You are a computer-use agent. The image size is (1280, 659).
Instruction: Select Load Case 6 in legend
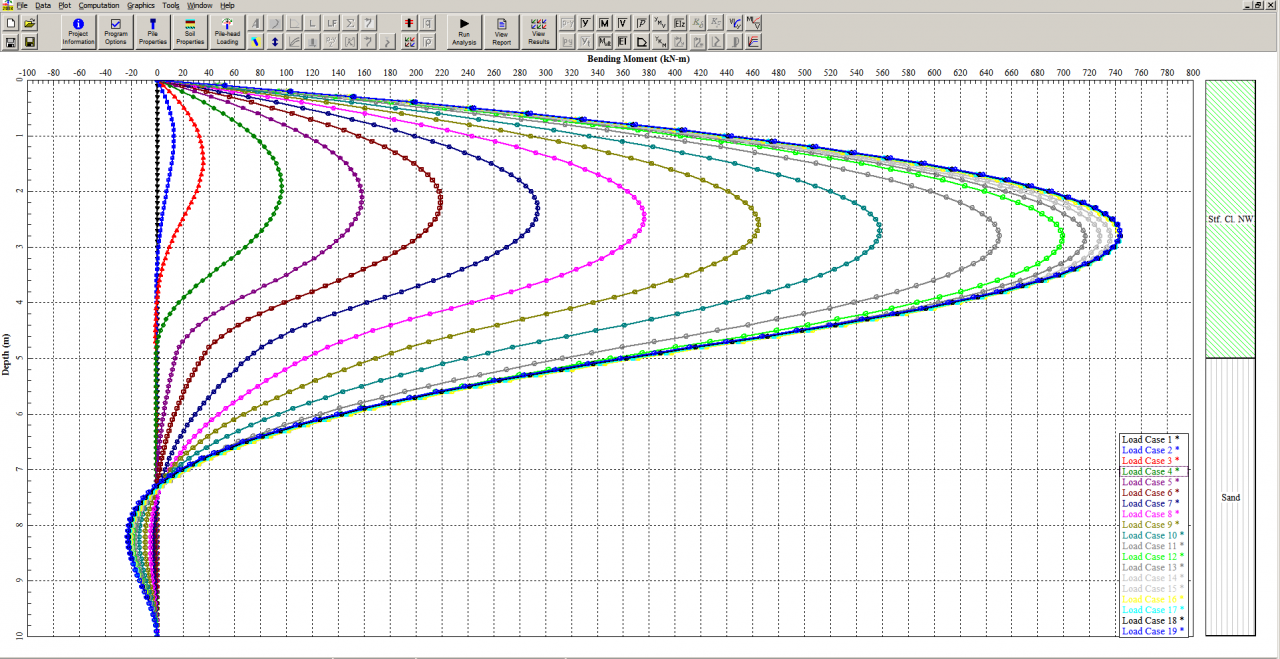tap(1150, 493)
